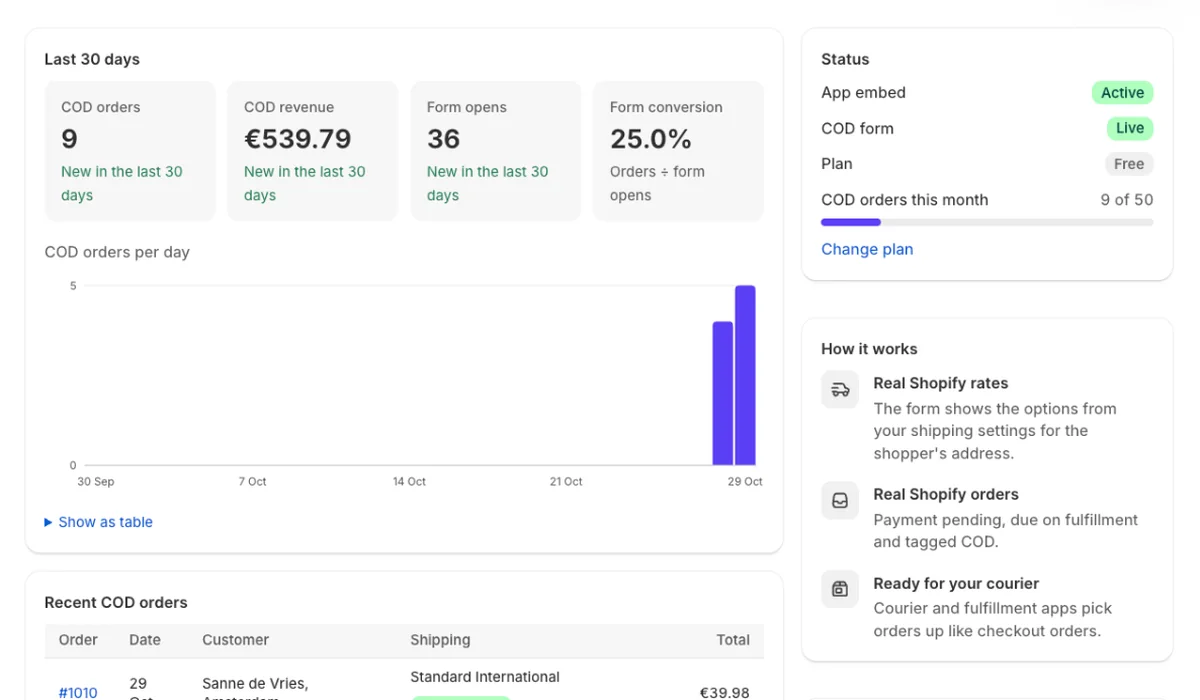Click the How it works heading
The image size is (1200, 700).
pos(869,349)
